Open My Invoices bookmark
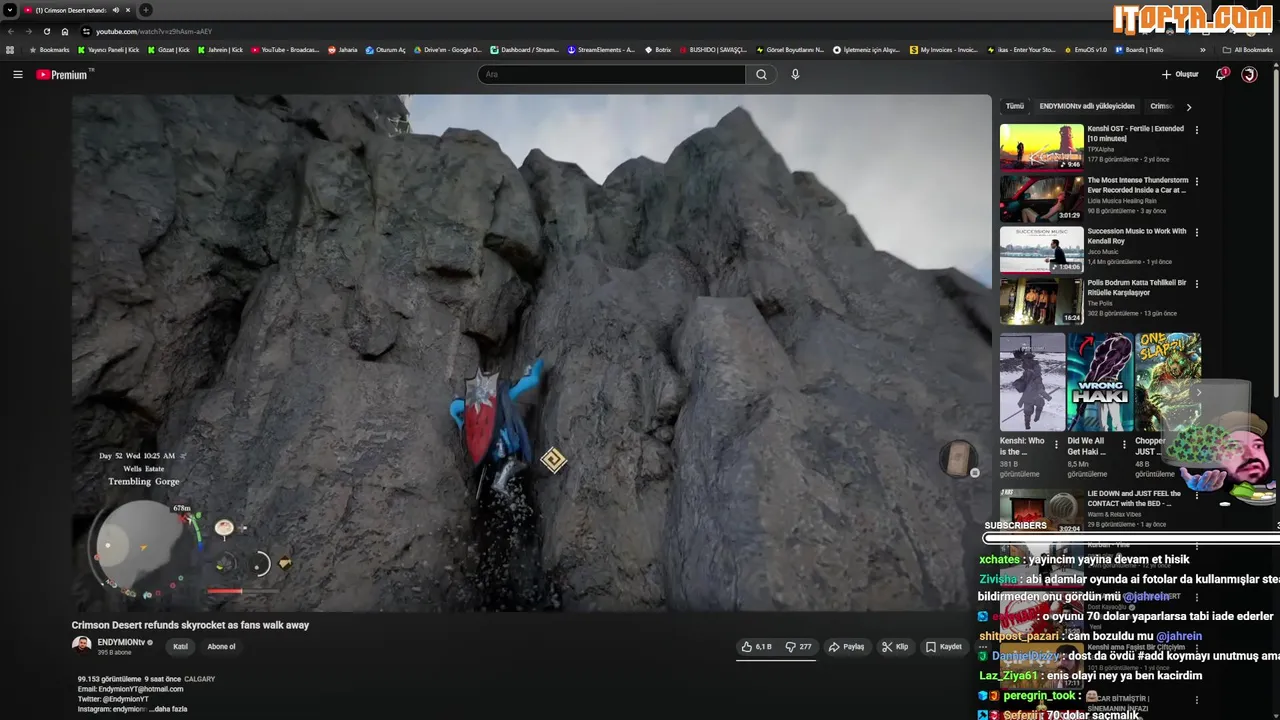The width and height of the screenshot is (1280, 720). [944, 49]
